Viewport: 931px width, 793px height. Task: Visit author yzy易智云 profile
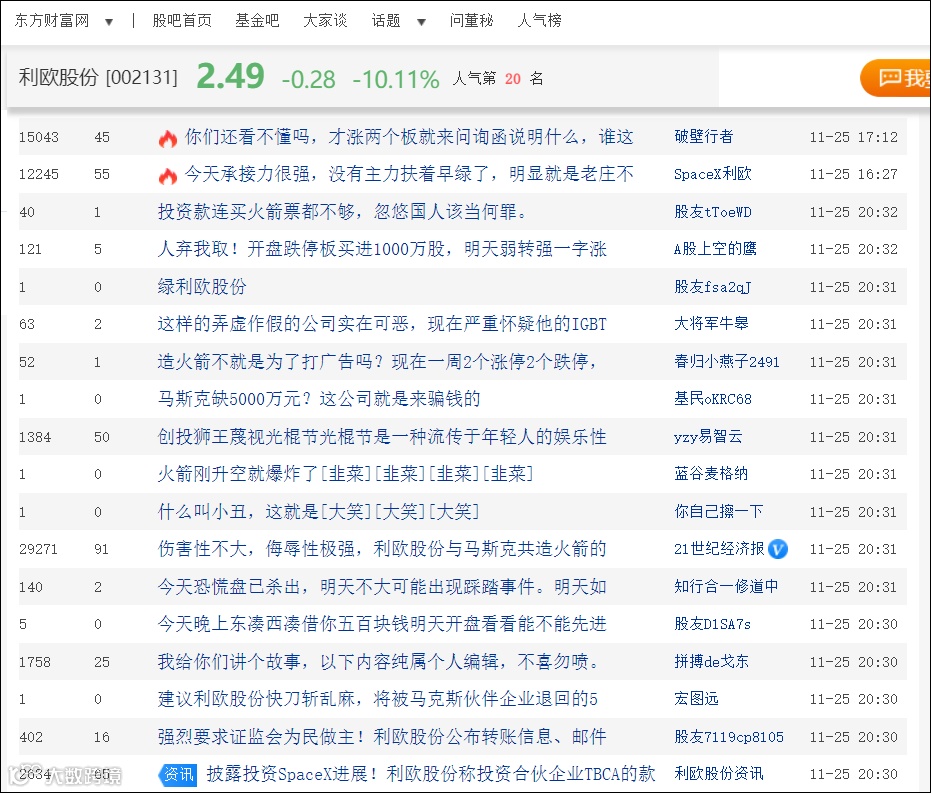click(x=708, y=437)
